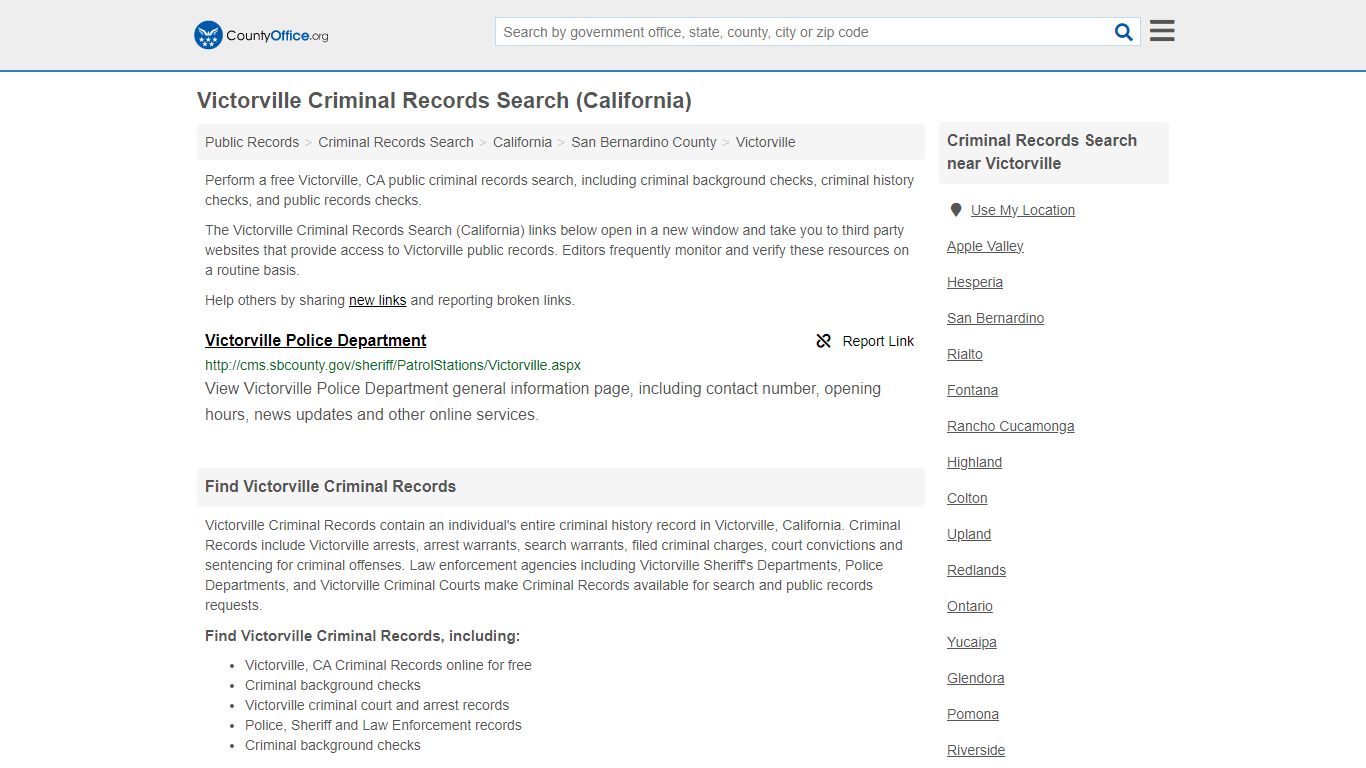Open Highland records
The width and height of the screenshot is (1366, 768).
975,462
